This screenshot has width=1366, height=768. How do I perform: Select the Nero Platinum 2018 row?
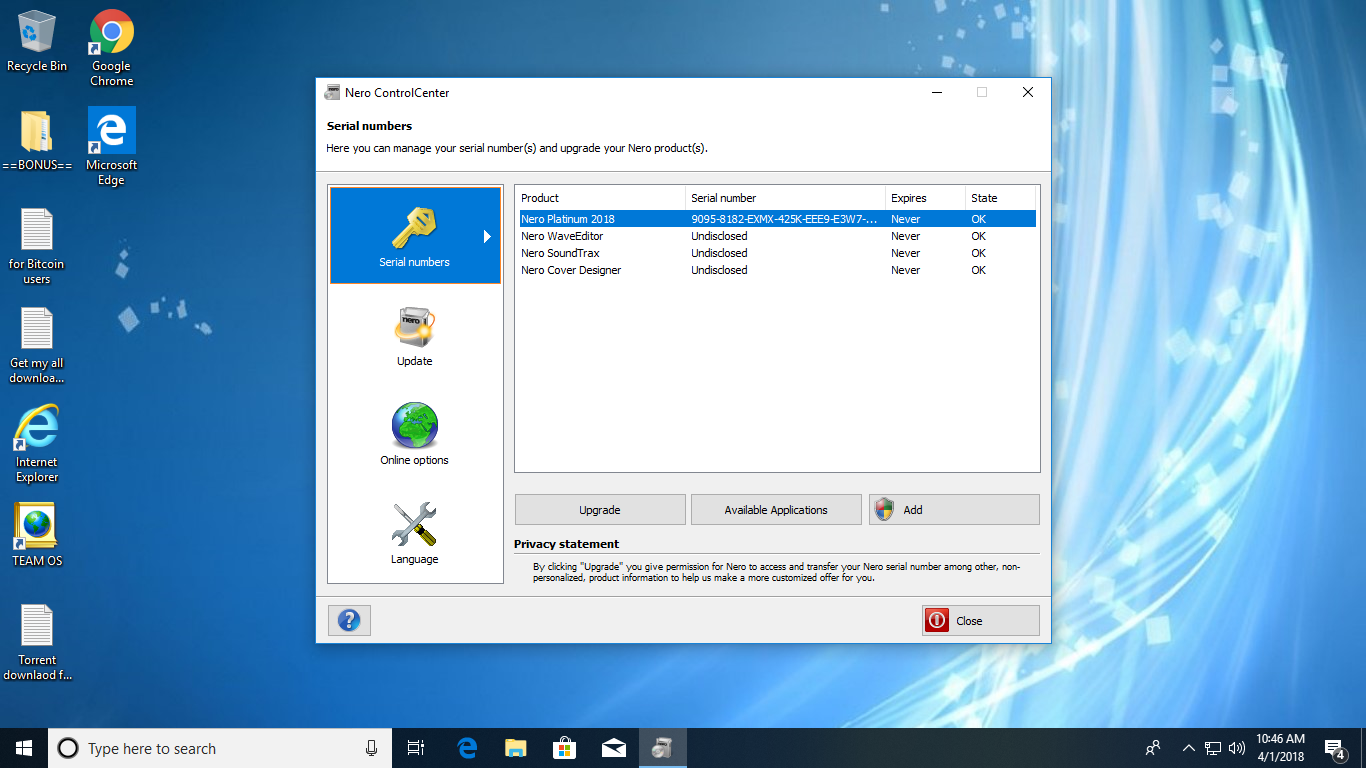click(x=776, y=219)
